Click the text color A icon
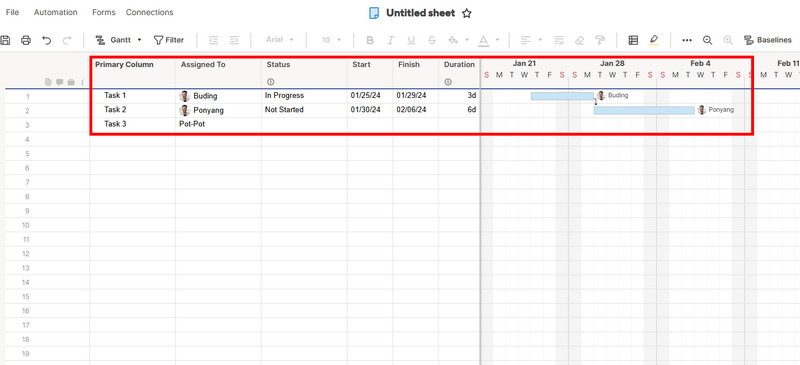 [x=484, y=40]
